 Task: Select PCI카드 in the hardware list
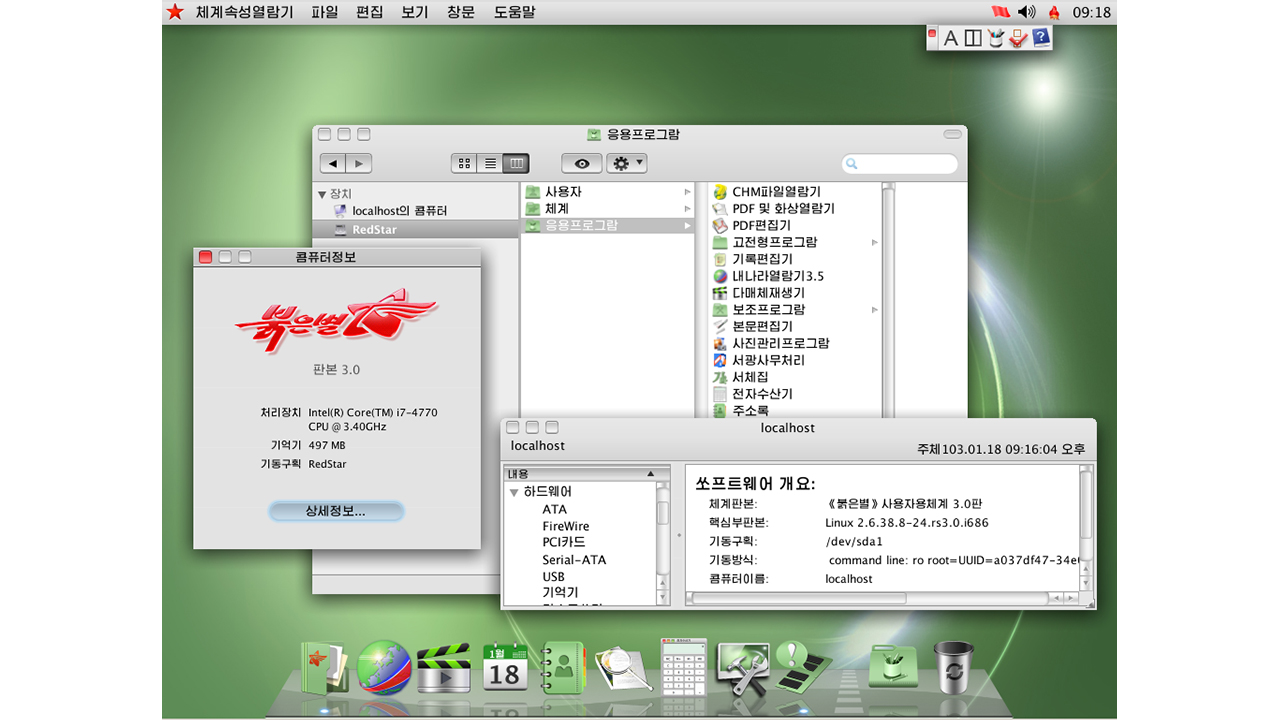(x=564, y=543)
